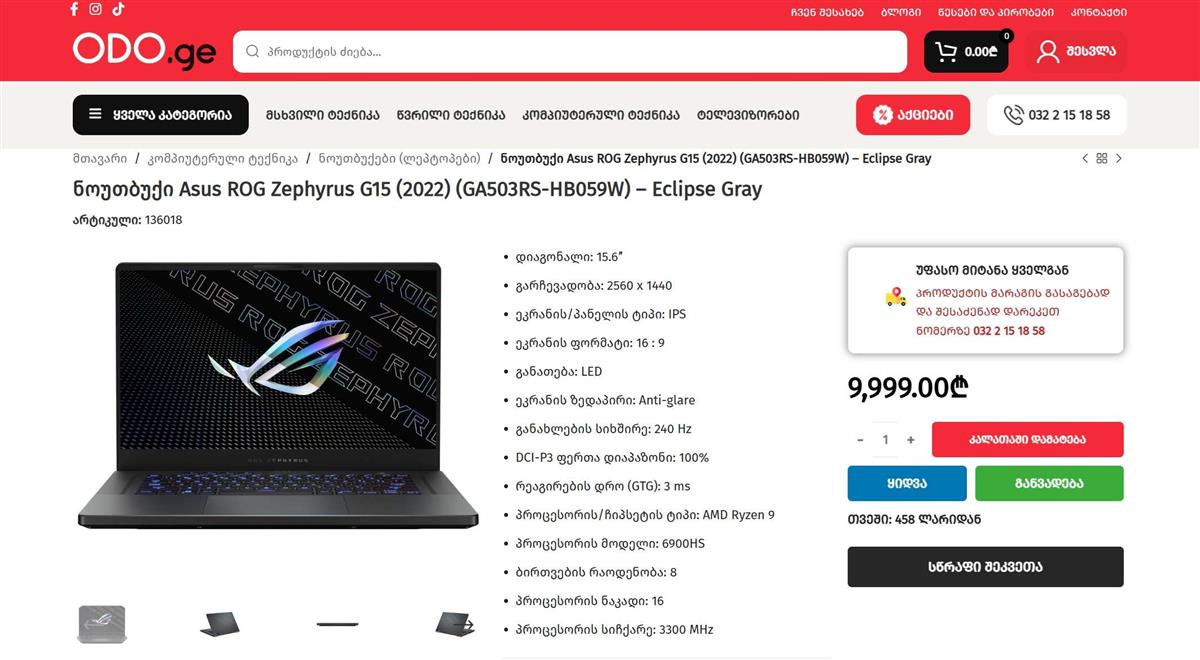This screenshot has height=660, width=1200.
Task: Select the second laptop thumbnail
Action: [x=220, y=624]
